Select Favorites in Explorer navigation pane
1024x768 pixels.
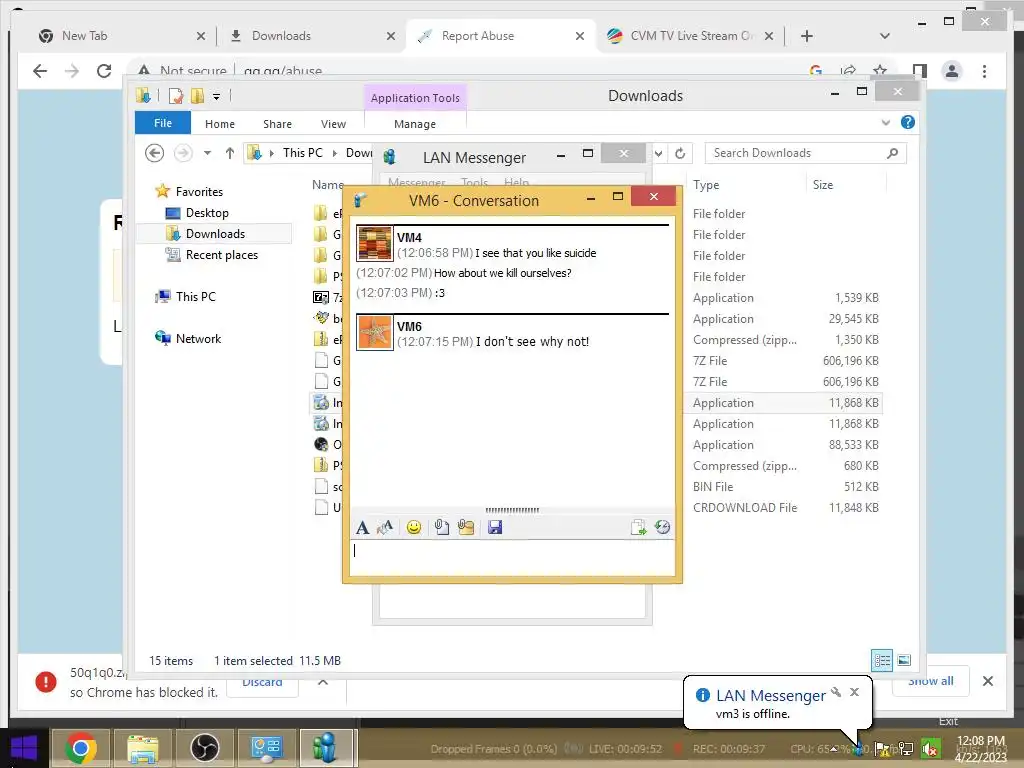(199, 191)
